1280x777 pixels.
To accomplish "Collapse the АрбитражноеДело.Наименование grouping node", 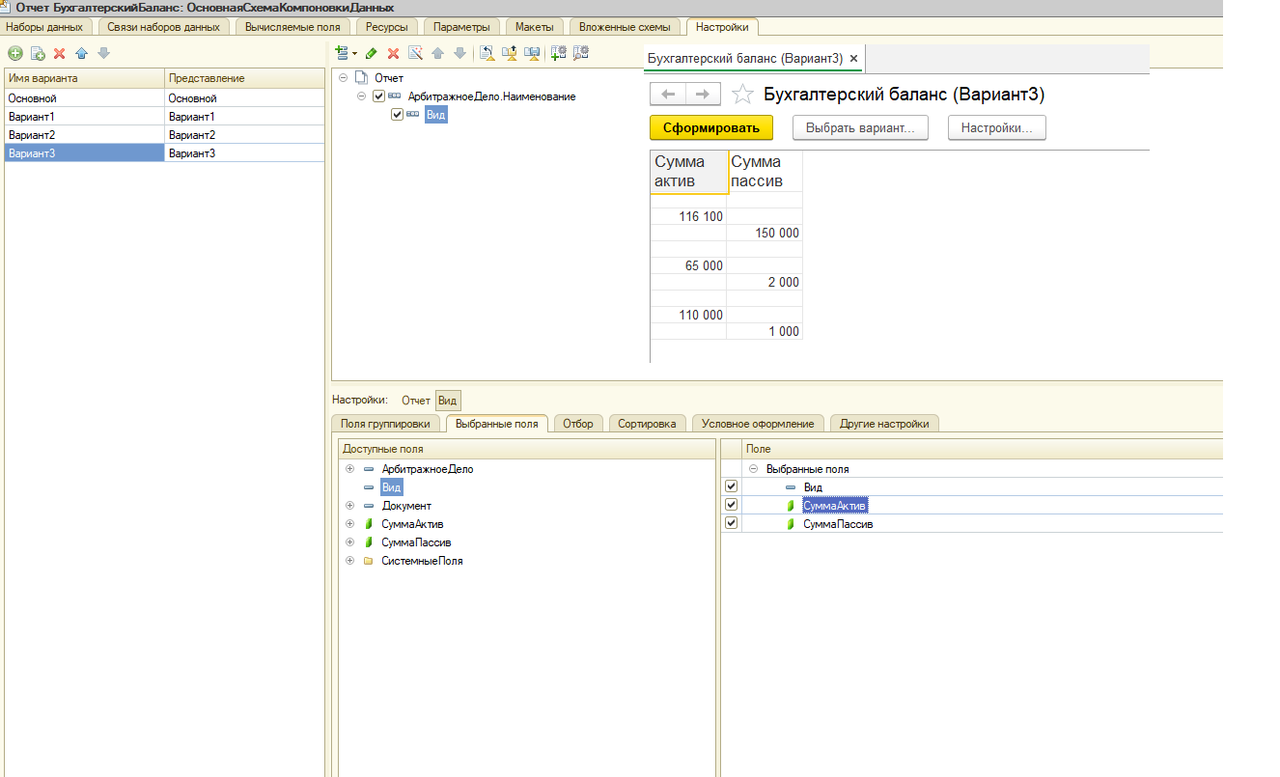I will (361, 97).
